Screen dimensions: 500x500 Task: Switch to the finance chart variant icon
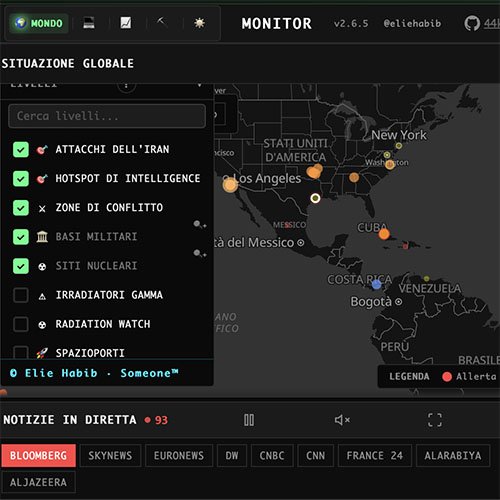point(126,23)
